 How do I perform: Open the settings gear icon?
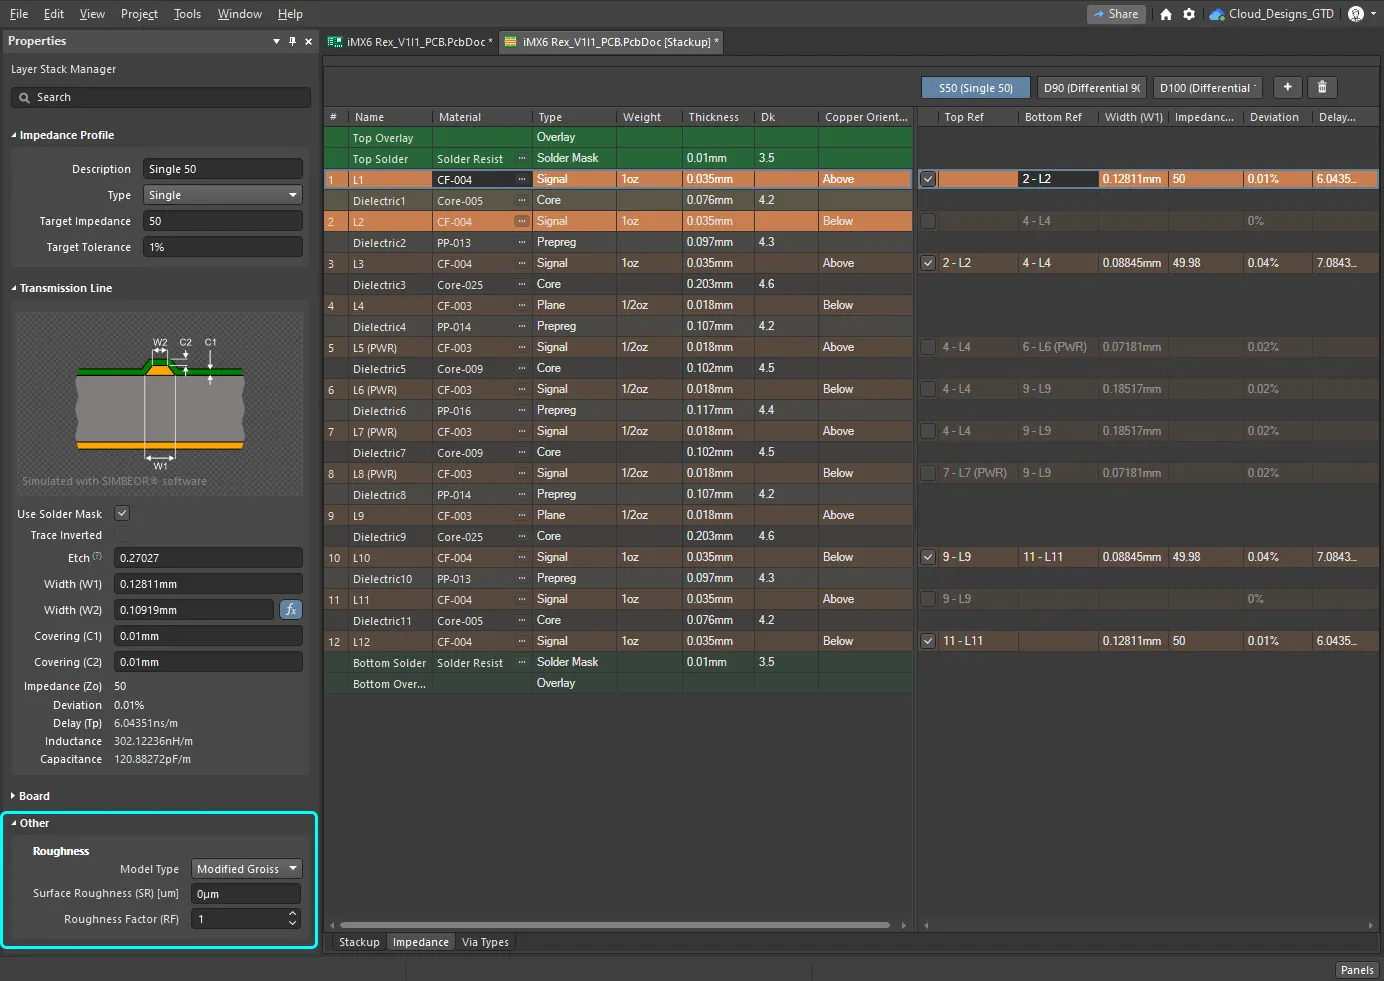click(1189, 14)
